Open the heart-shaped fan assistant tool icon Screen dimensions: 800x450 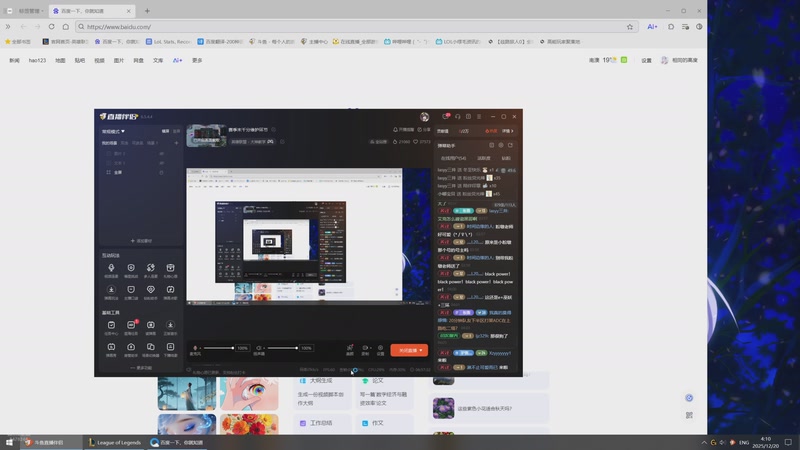point(151,290)
